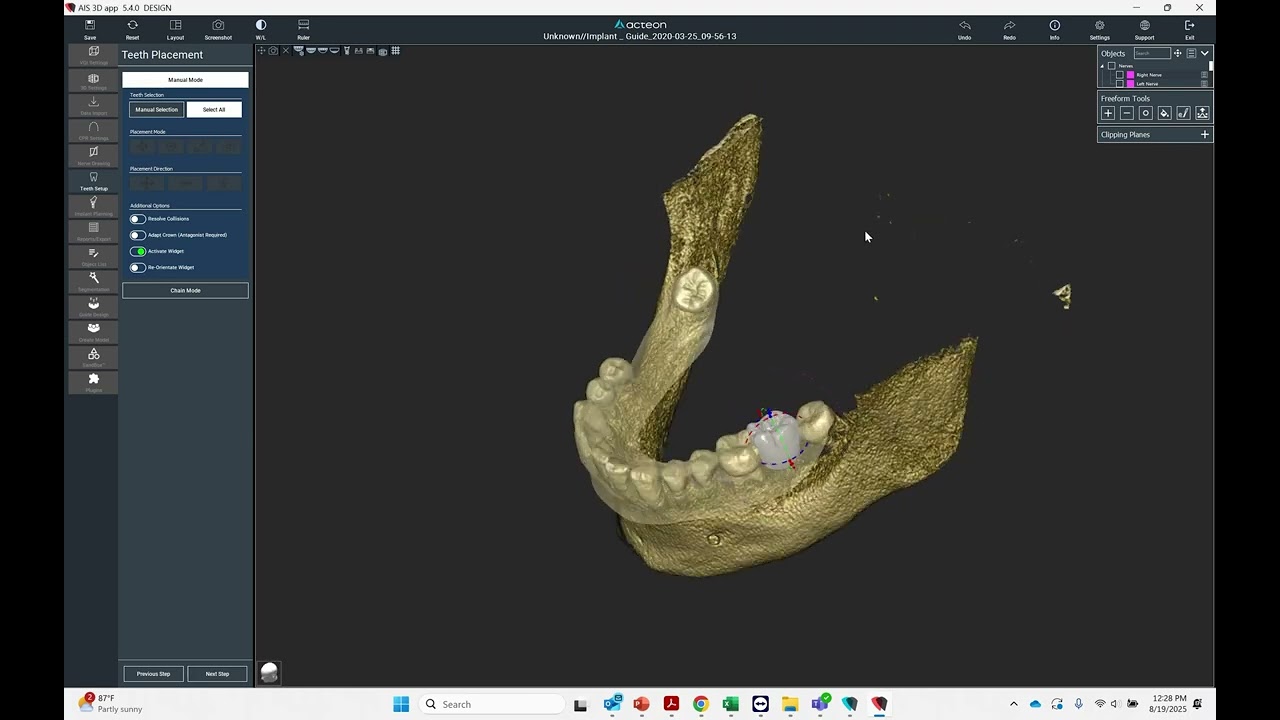Go to Data Import step
Screen dimensions: 1280x720
pyautogui.click(x=94, y=106)
